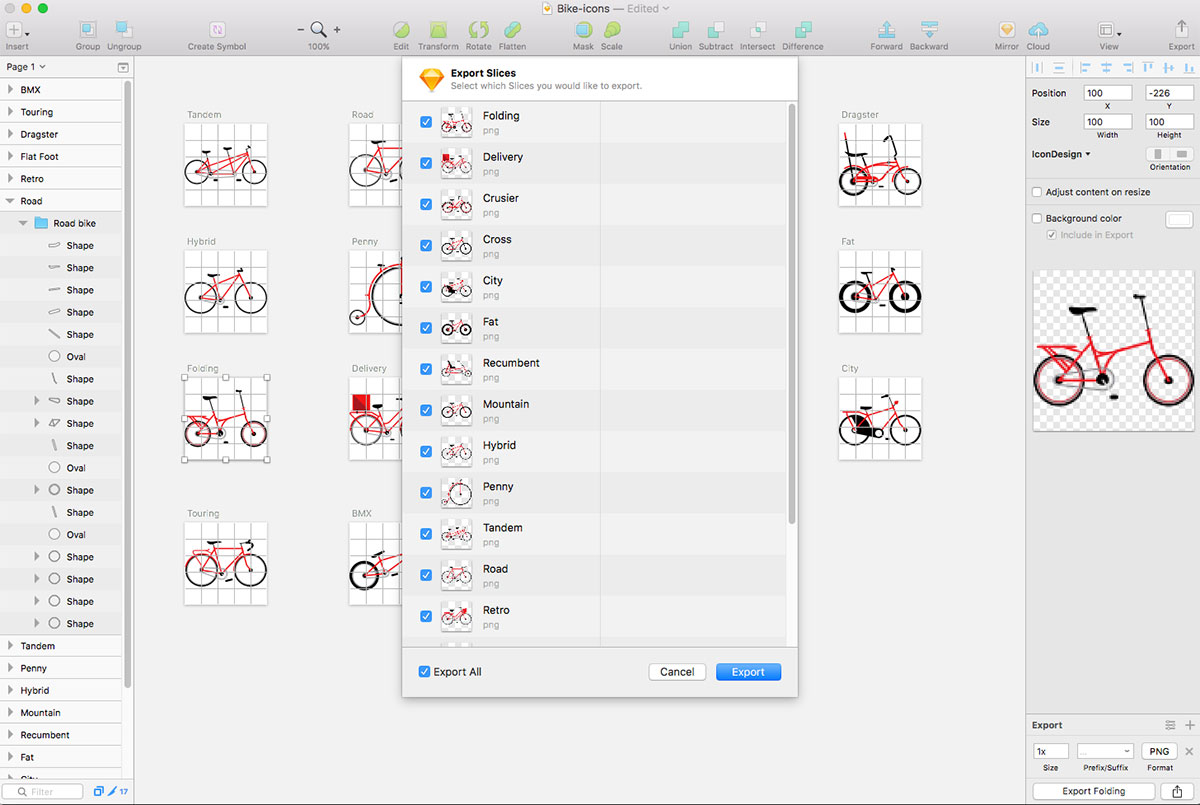
Task: Open the Cloud upload icon
Action: [1038, 30]
